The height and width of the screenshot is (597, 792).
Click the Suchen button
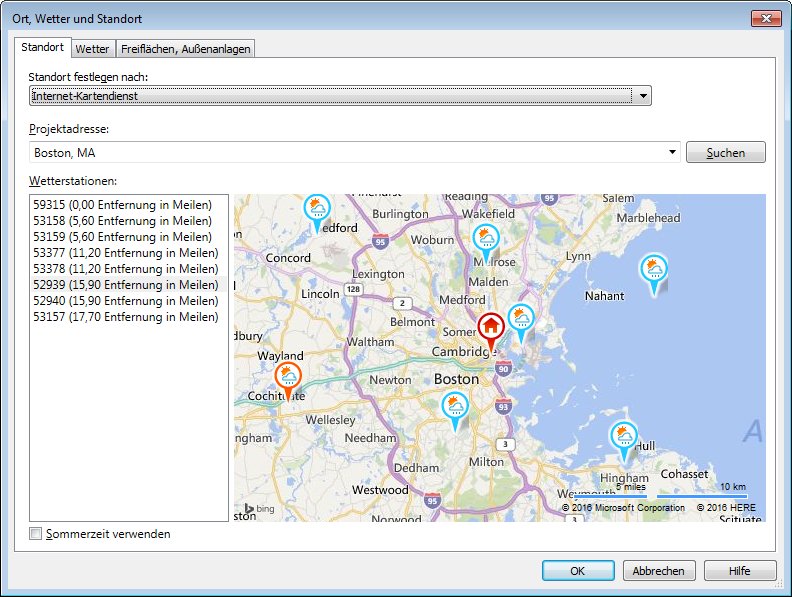[x=725, y=153]
